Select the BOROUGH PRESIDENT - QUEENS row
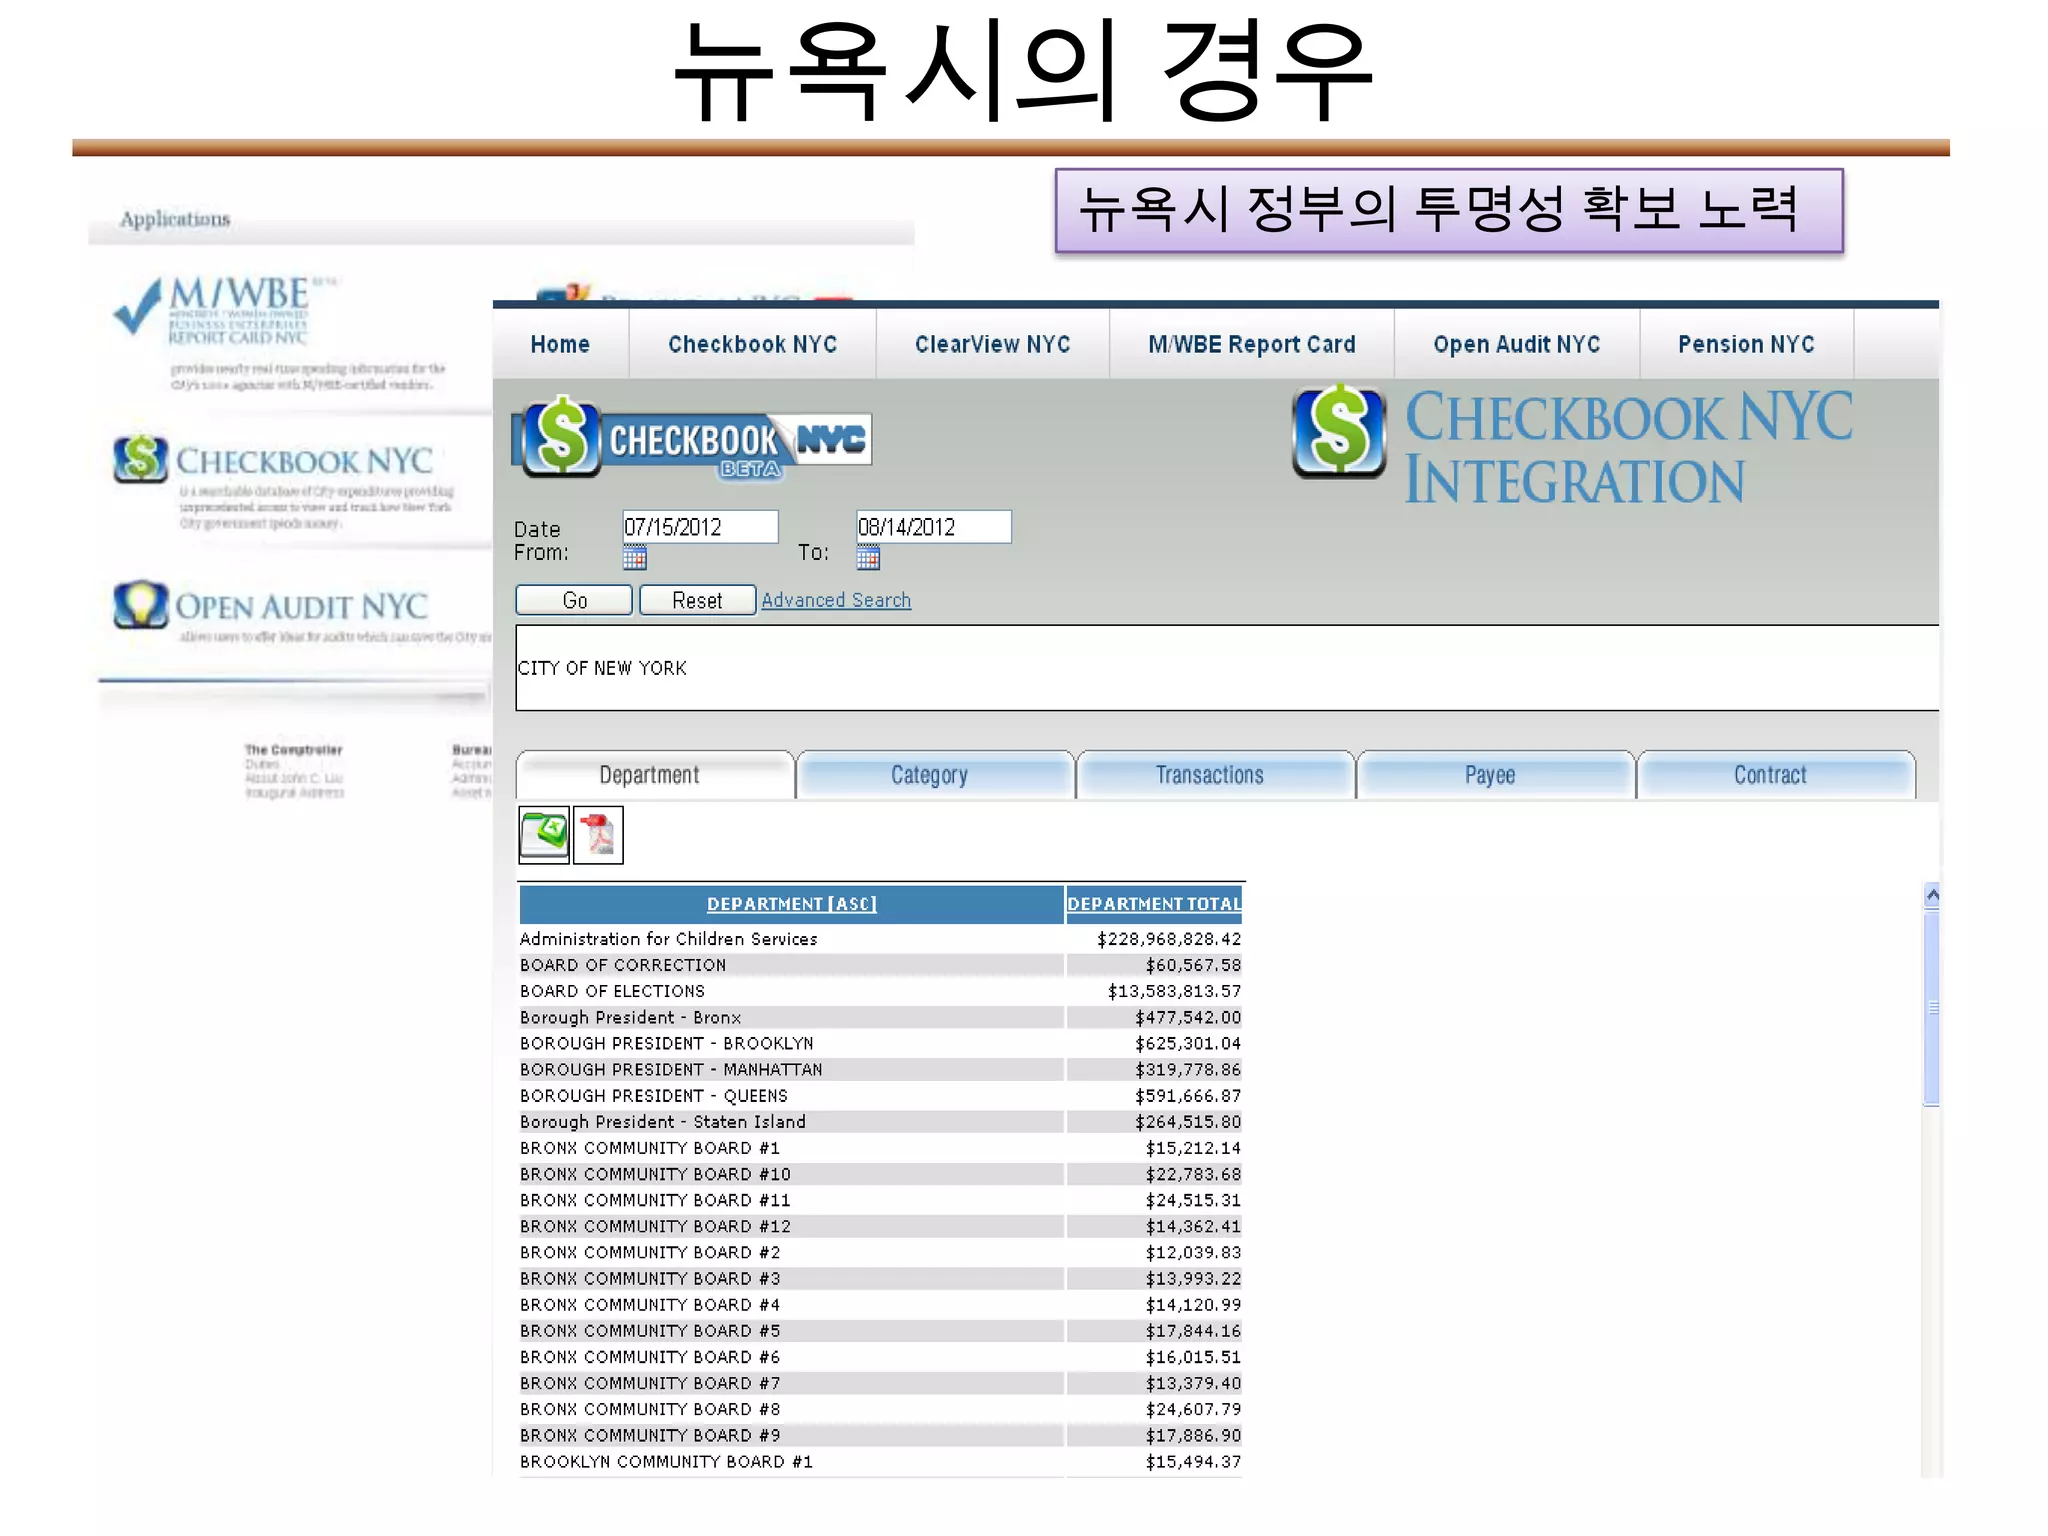Image resolution: width=2048 pixels, height=1536 pixels. [x=881, y=1096]
